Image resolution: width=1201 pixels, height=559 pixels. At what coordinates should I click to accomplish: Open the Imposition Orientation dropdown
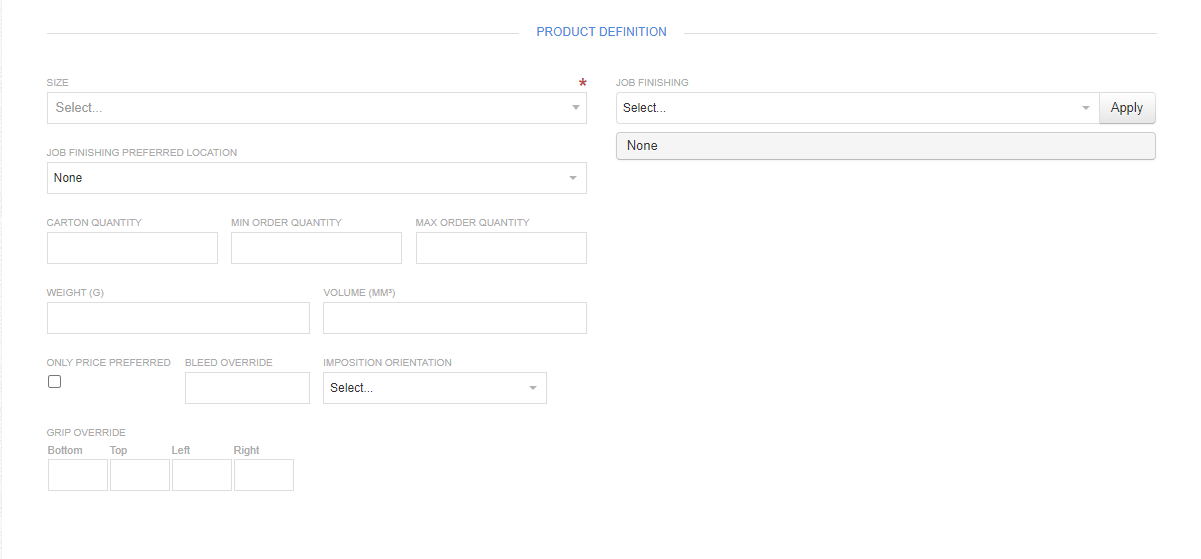(425, 388)
